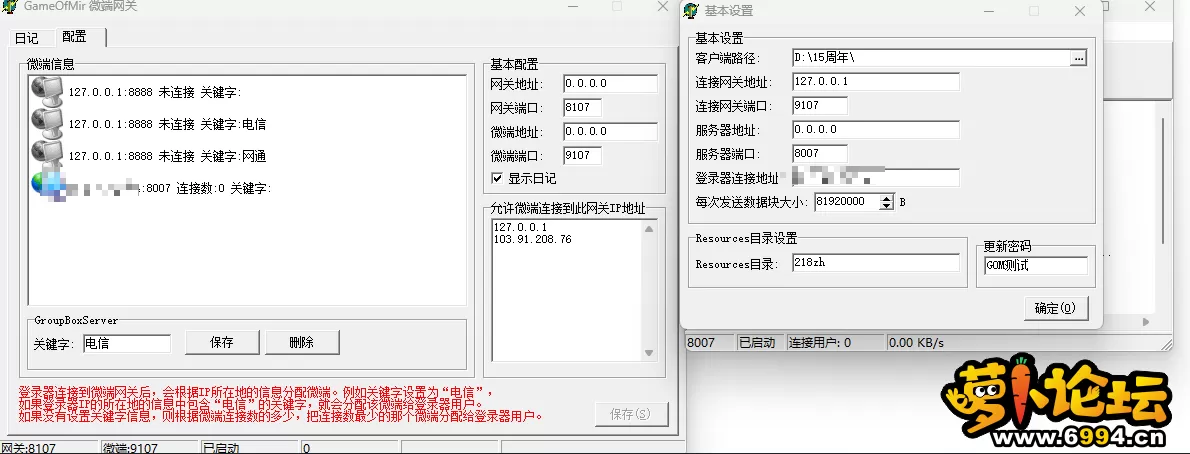Click the greyed 保存(S) button

point(631,415)
